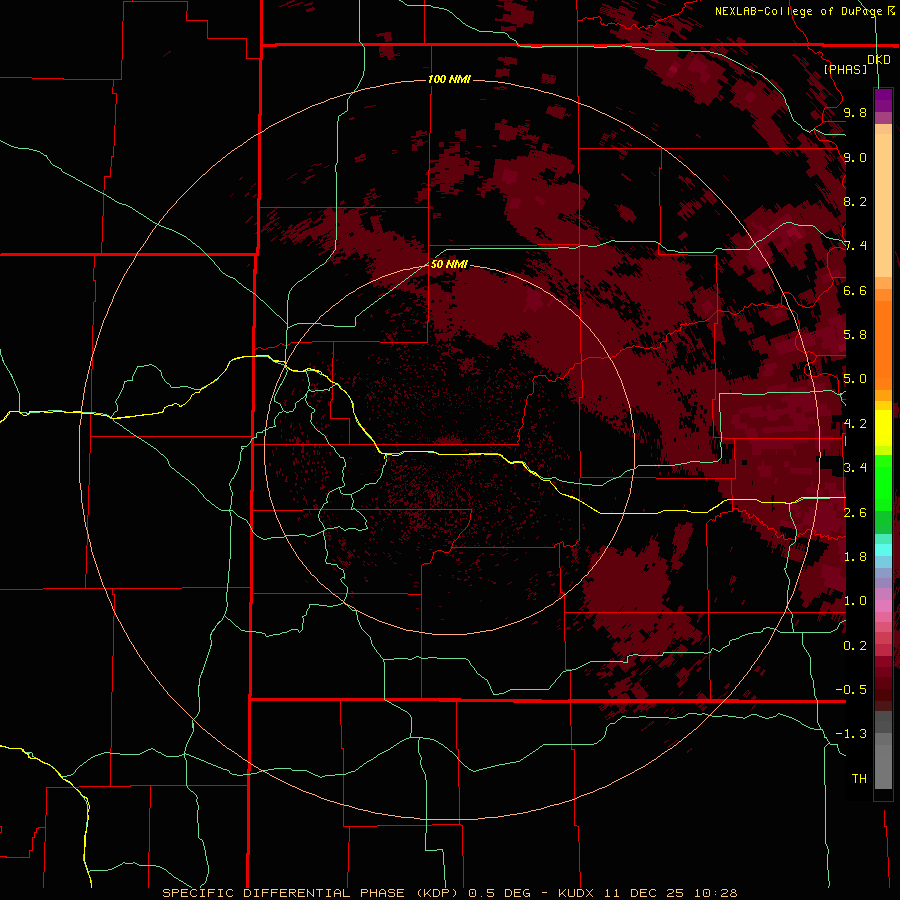Click the 6.6 legend value
The width and height of the screenshot is (900, 900).
pyautogui.click(x=855, y=290)
